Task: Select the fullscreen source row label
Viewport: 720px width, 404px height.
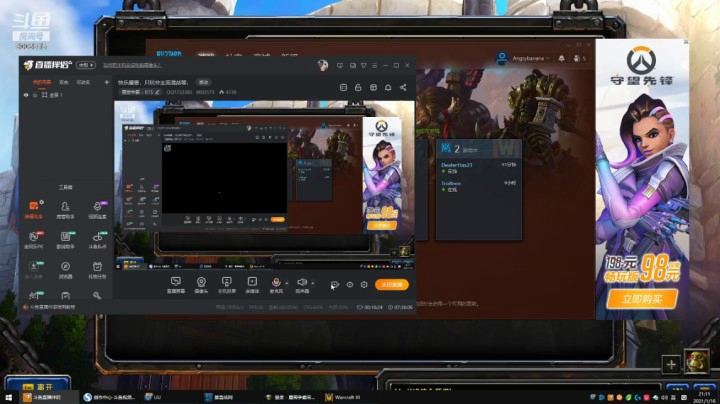Action: (56, 95)
